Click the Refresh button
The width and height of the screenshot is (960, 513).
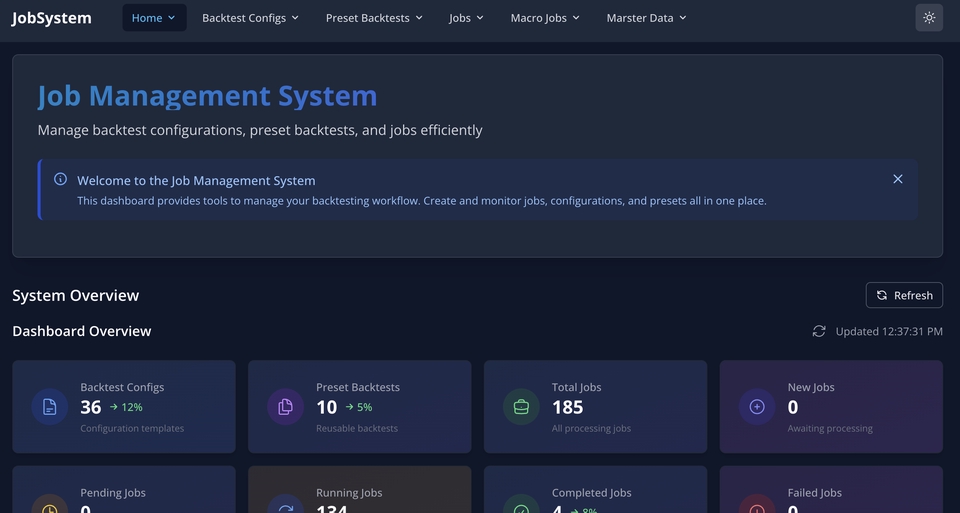tap(904, 295)
